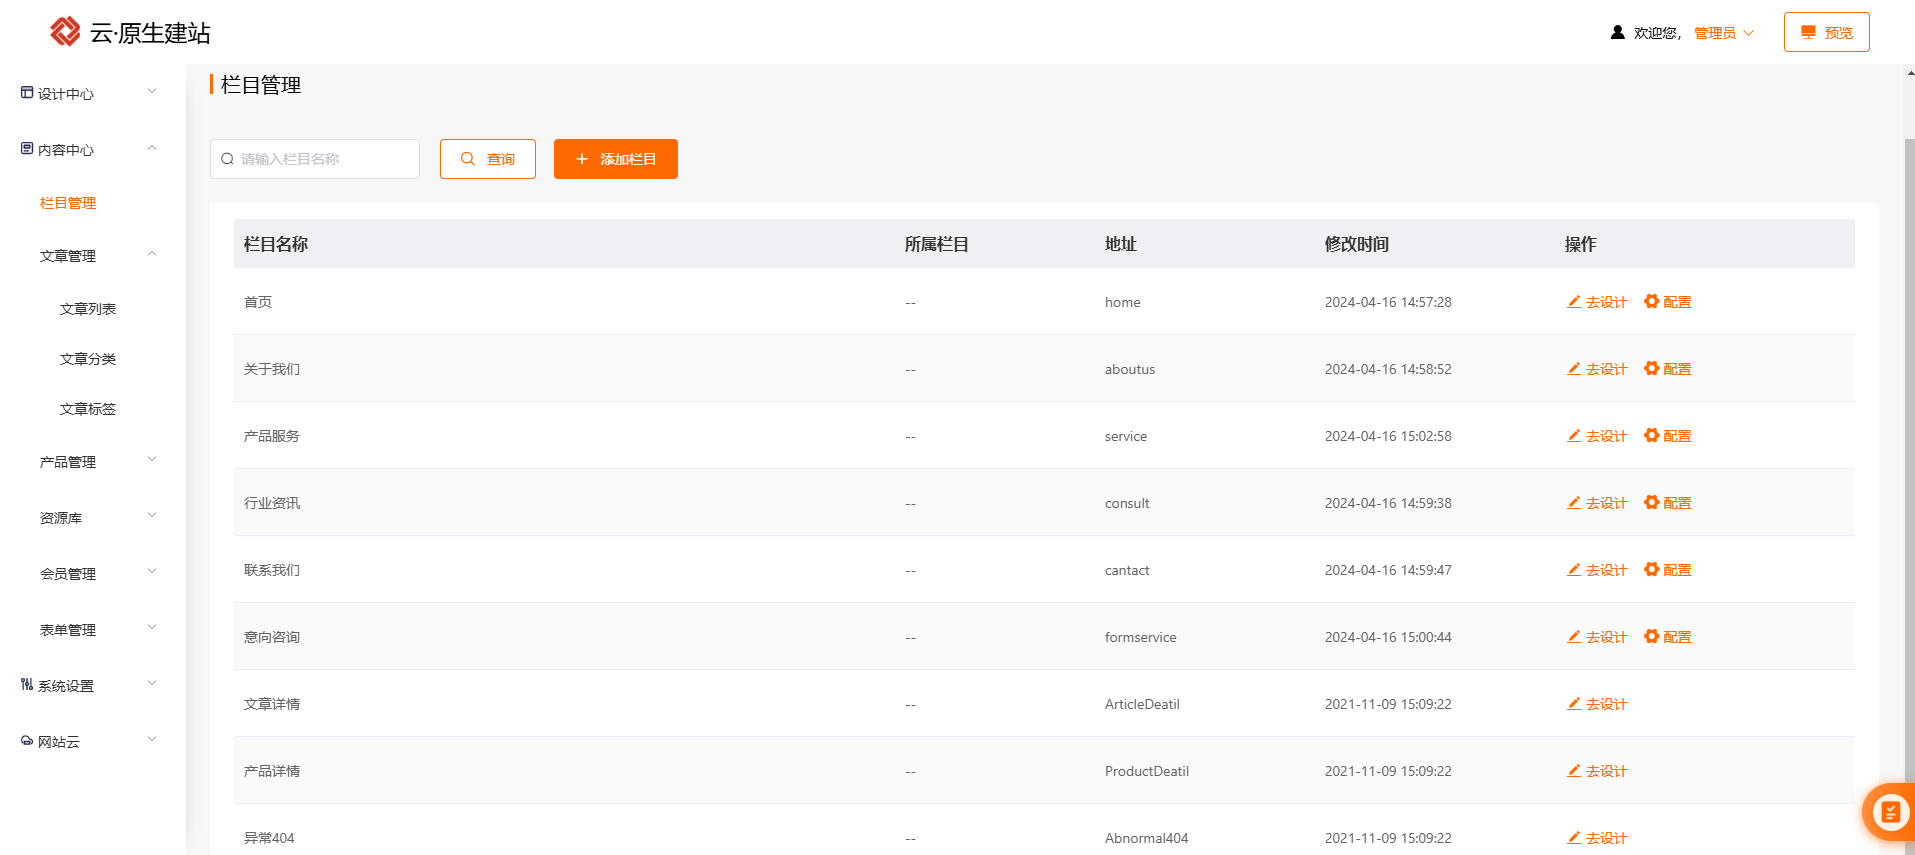Image resolution: width=1915 pixels, height=855 pixels.
Task: Click the 设计中心 sidebar icon
Action: pyautogui.click(x=27, y=93)
